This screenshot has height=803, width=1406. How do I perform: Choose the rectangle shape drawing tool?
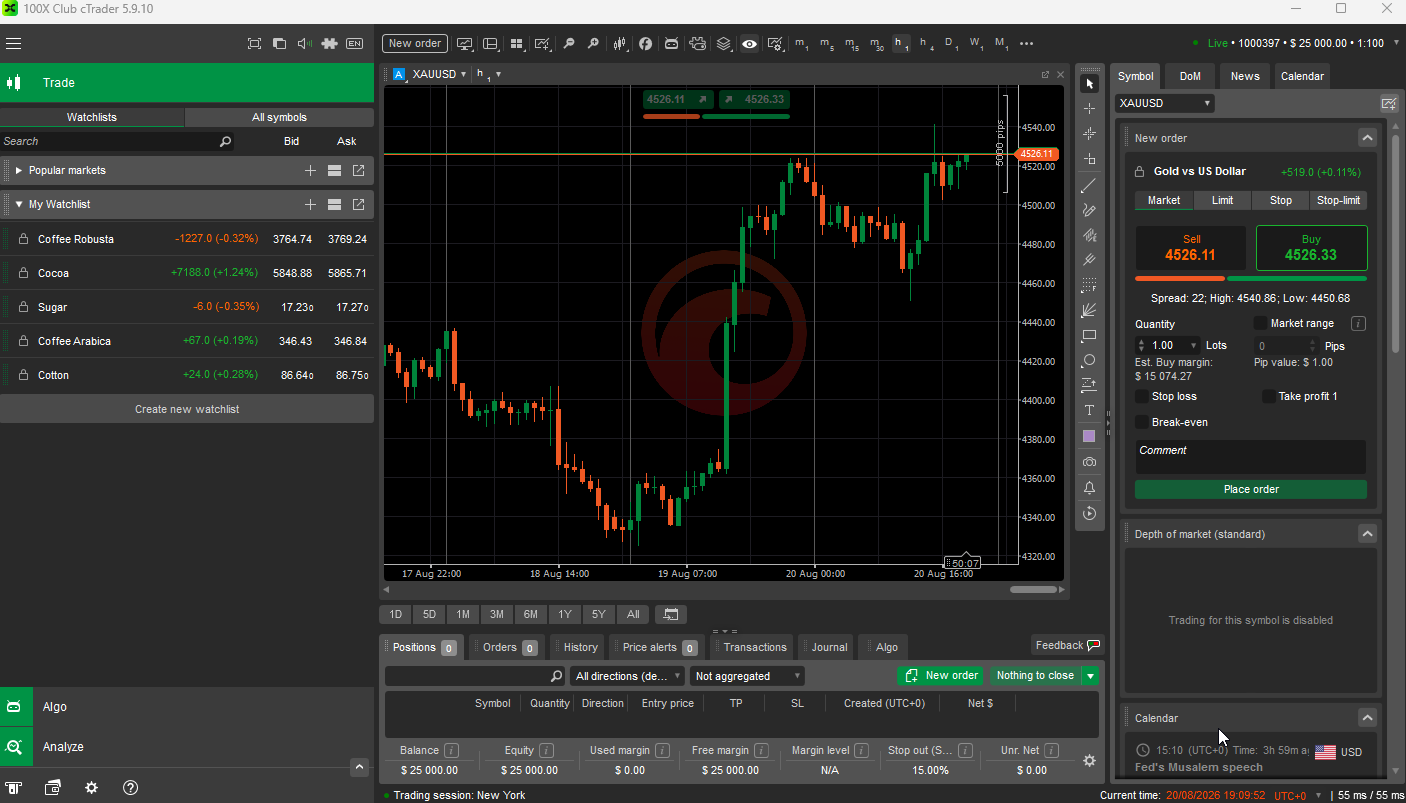[1090, 335]
